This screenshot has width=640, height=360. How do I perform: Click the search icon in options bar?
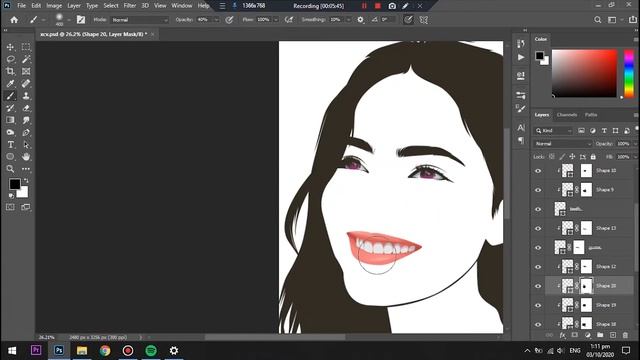[598, 20]
